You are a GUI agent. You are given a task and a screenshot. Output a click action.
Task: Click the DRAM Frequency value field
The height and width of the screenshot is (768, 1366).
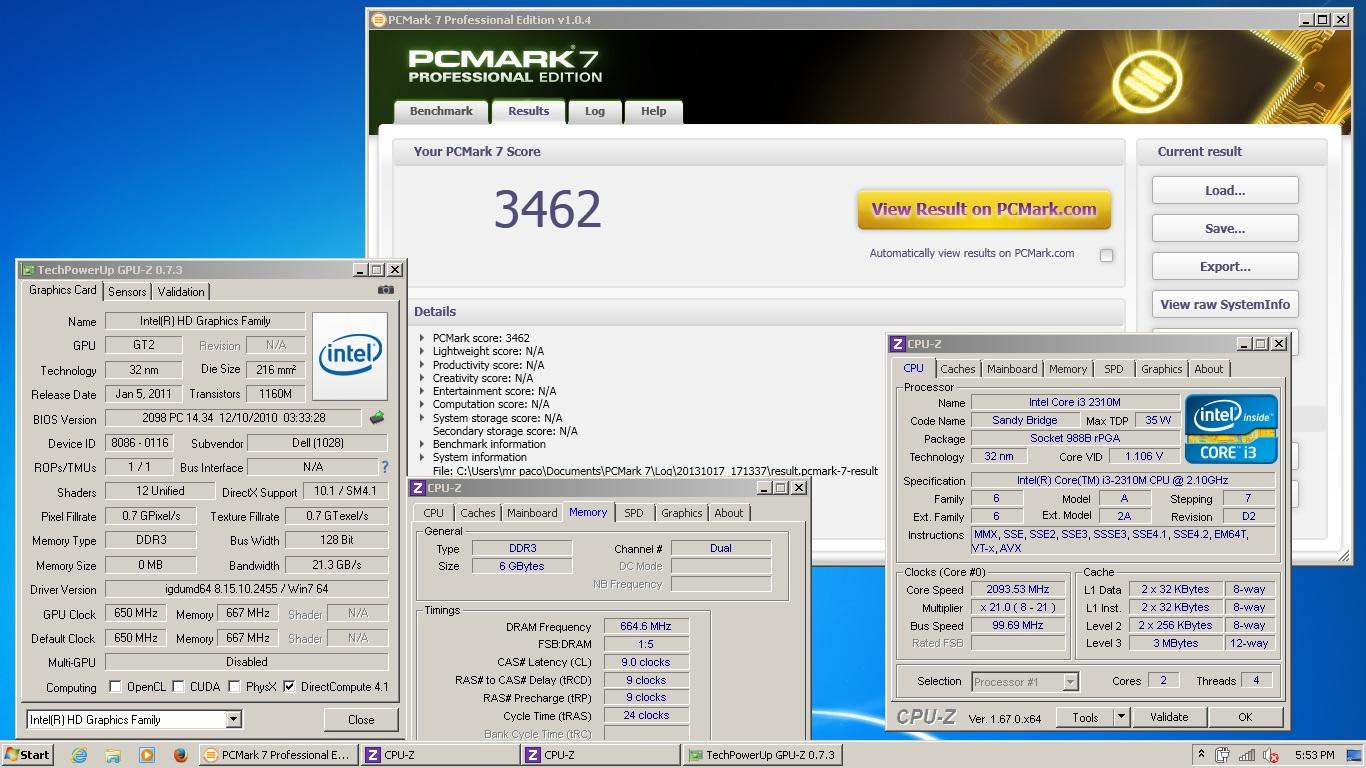646,626
